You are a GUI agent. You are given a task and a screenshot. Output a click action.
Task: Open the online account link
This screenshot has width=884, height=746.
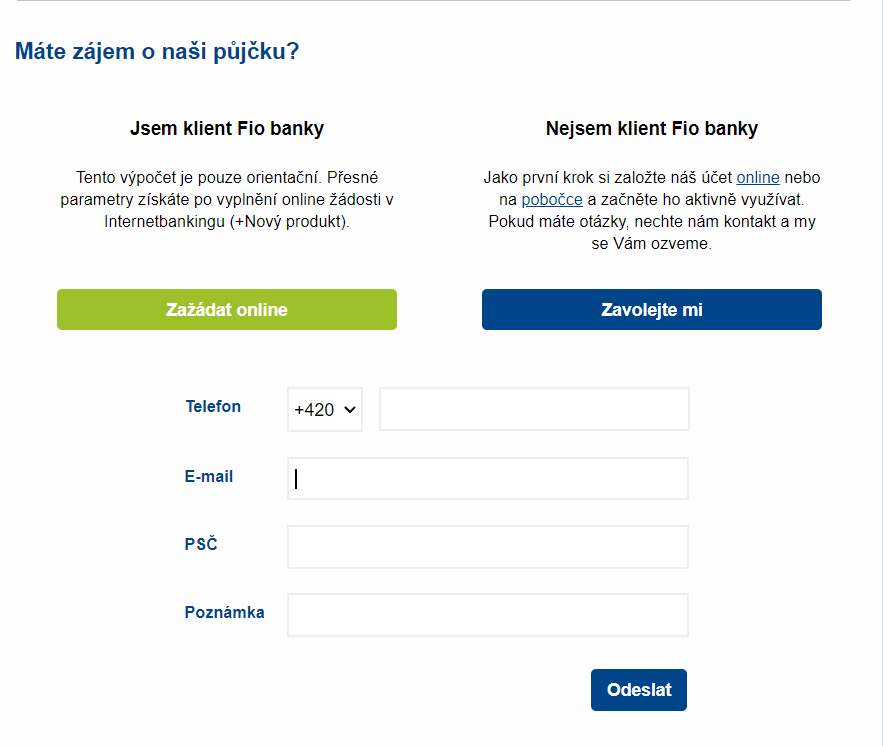(x=758, y=177)
